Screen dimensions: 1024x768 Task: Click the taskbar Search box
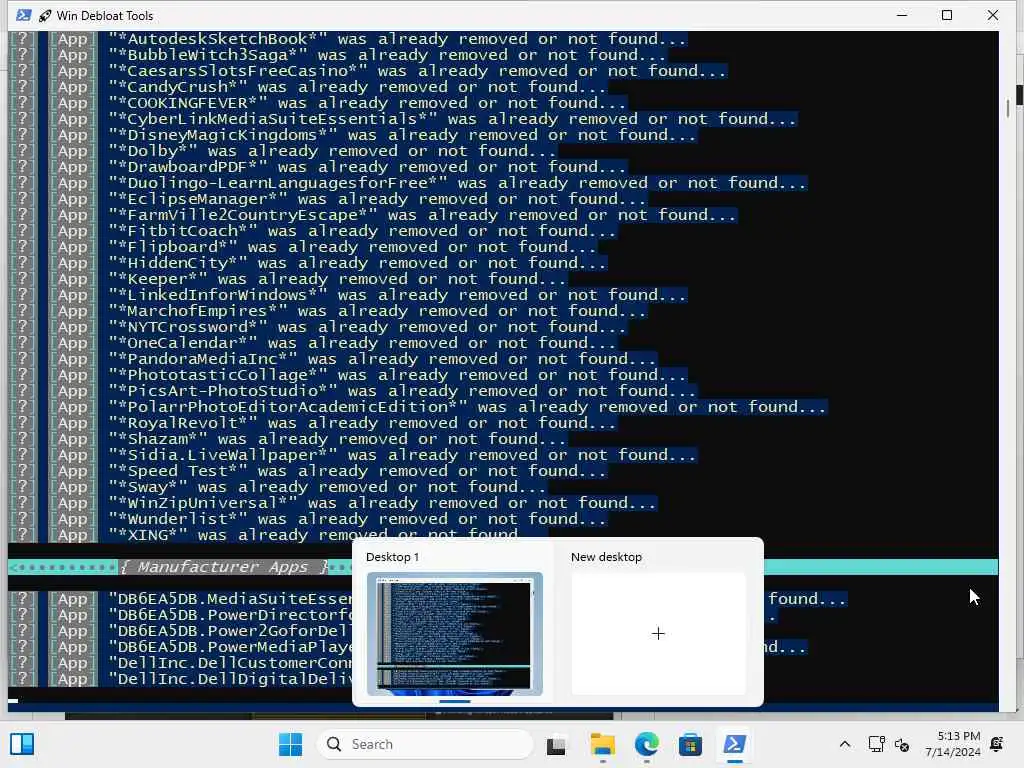(425, 744)
